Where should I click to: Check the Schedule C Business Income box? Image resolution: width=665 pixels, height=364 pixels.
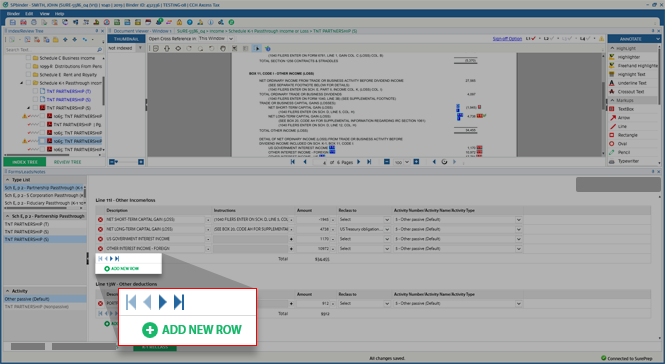[28, 58]
